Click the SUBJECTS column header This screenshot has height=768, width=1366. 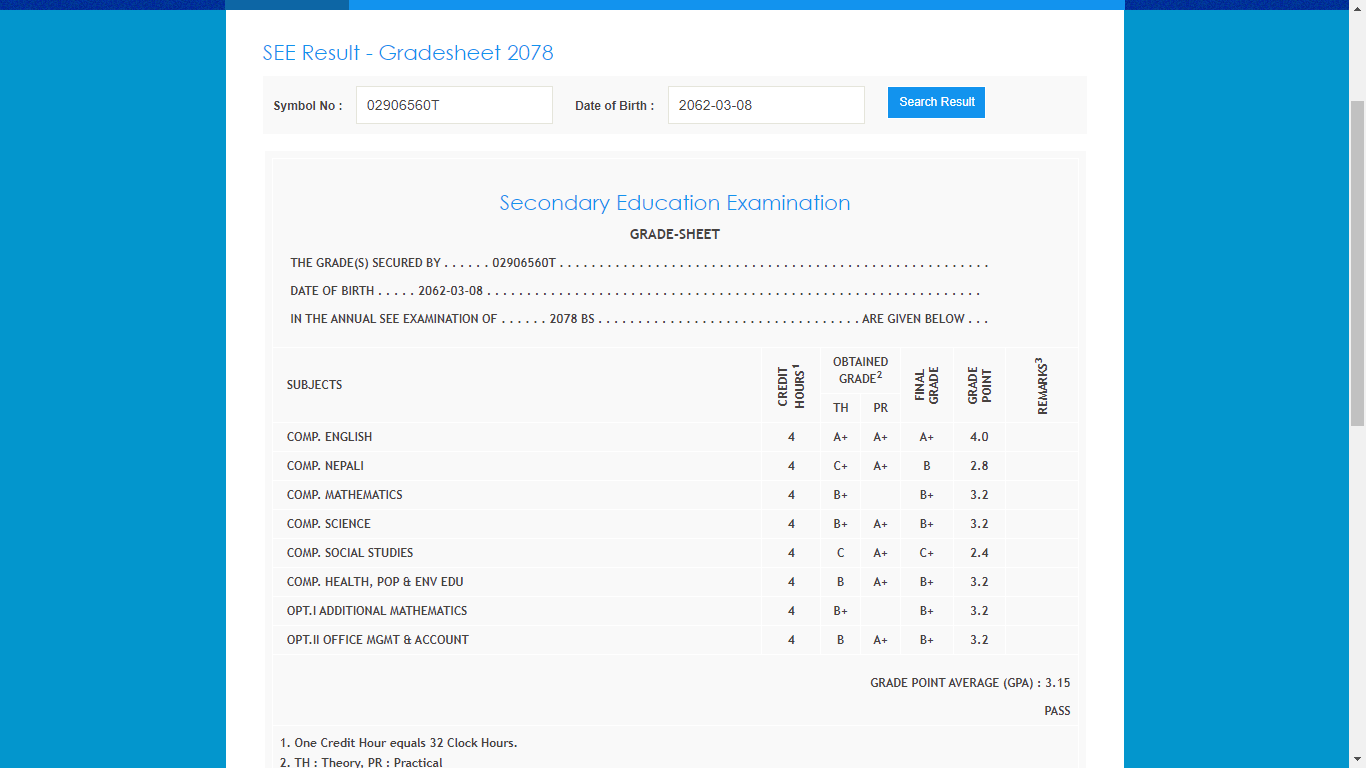pyautogui.click(x=315, y=385)
